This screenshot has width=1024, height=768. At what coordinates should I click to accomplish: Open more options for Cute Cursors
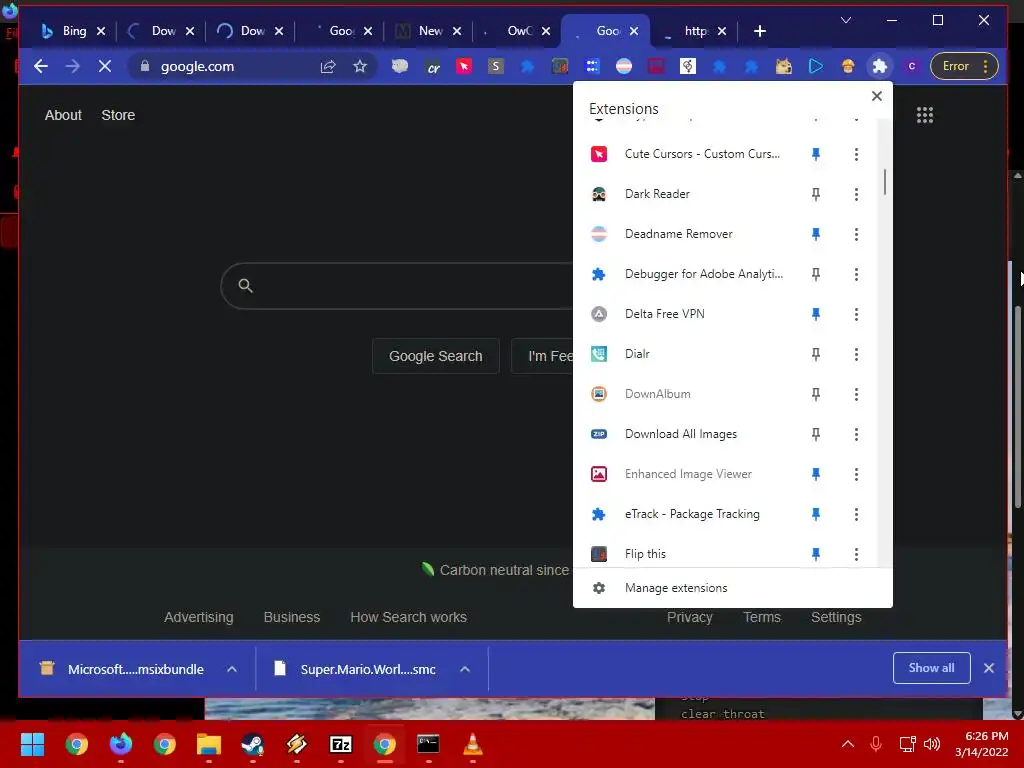coord(856,154)
